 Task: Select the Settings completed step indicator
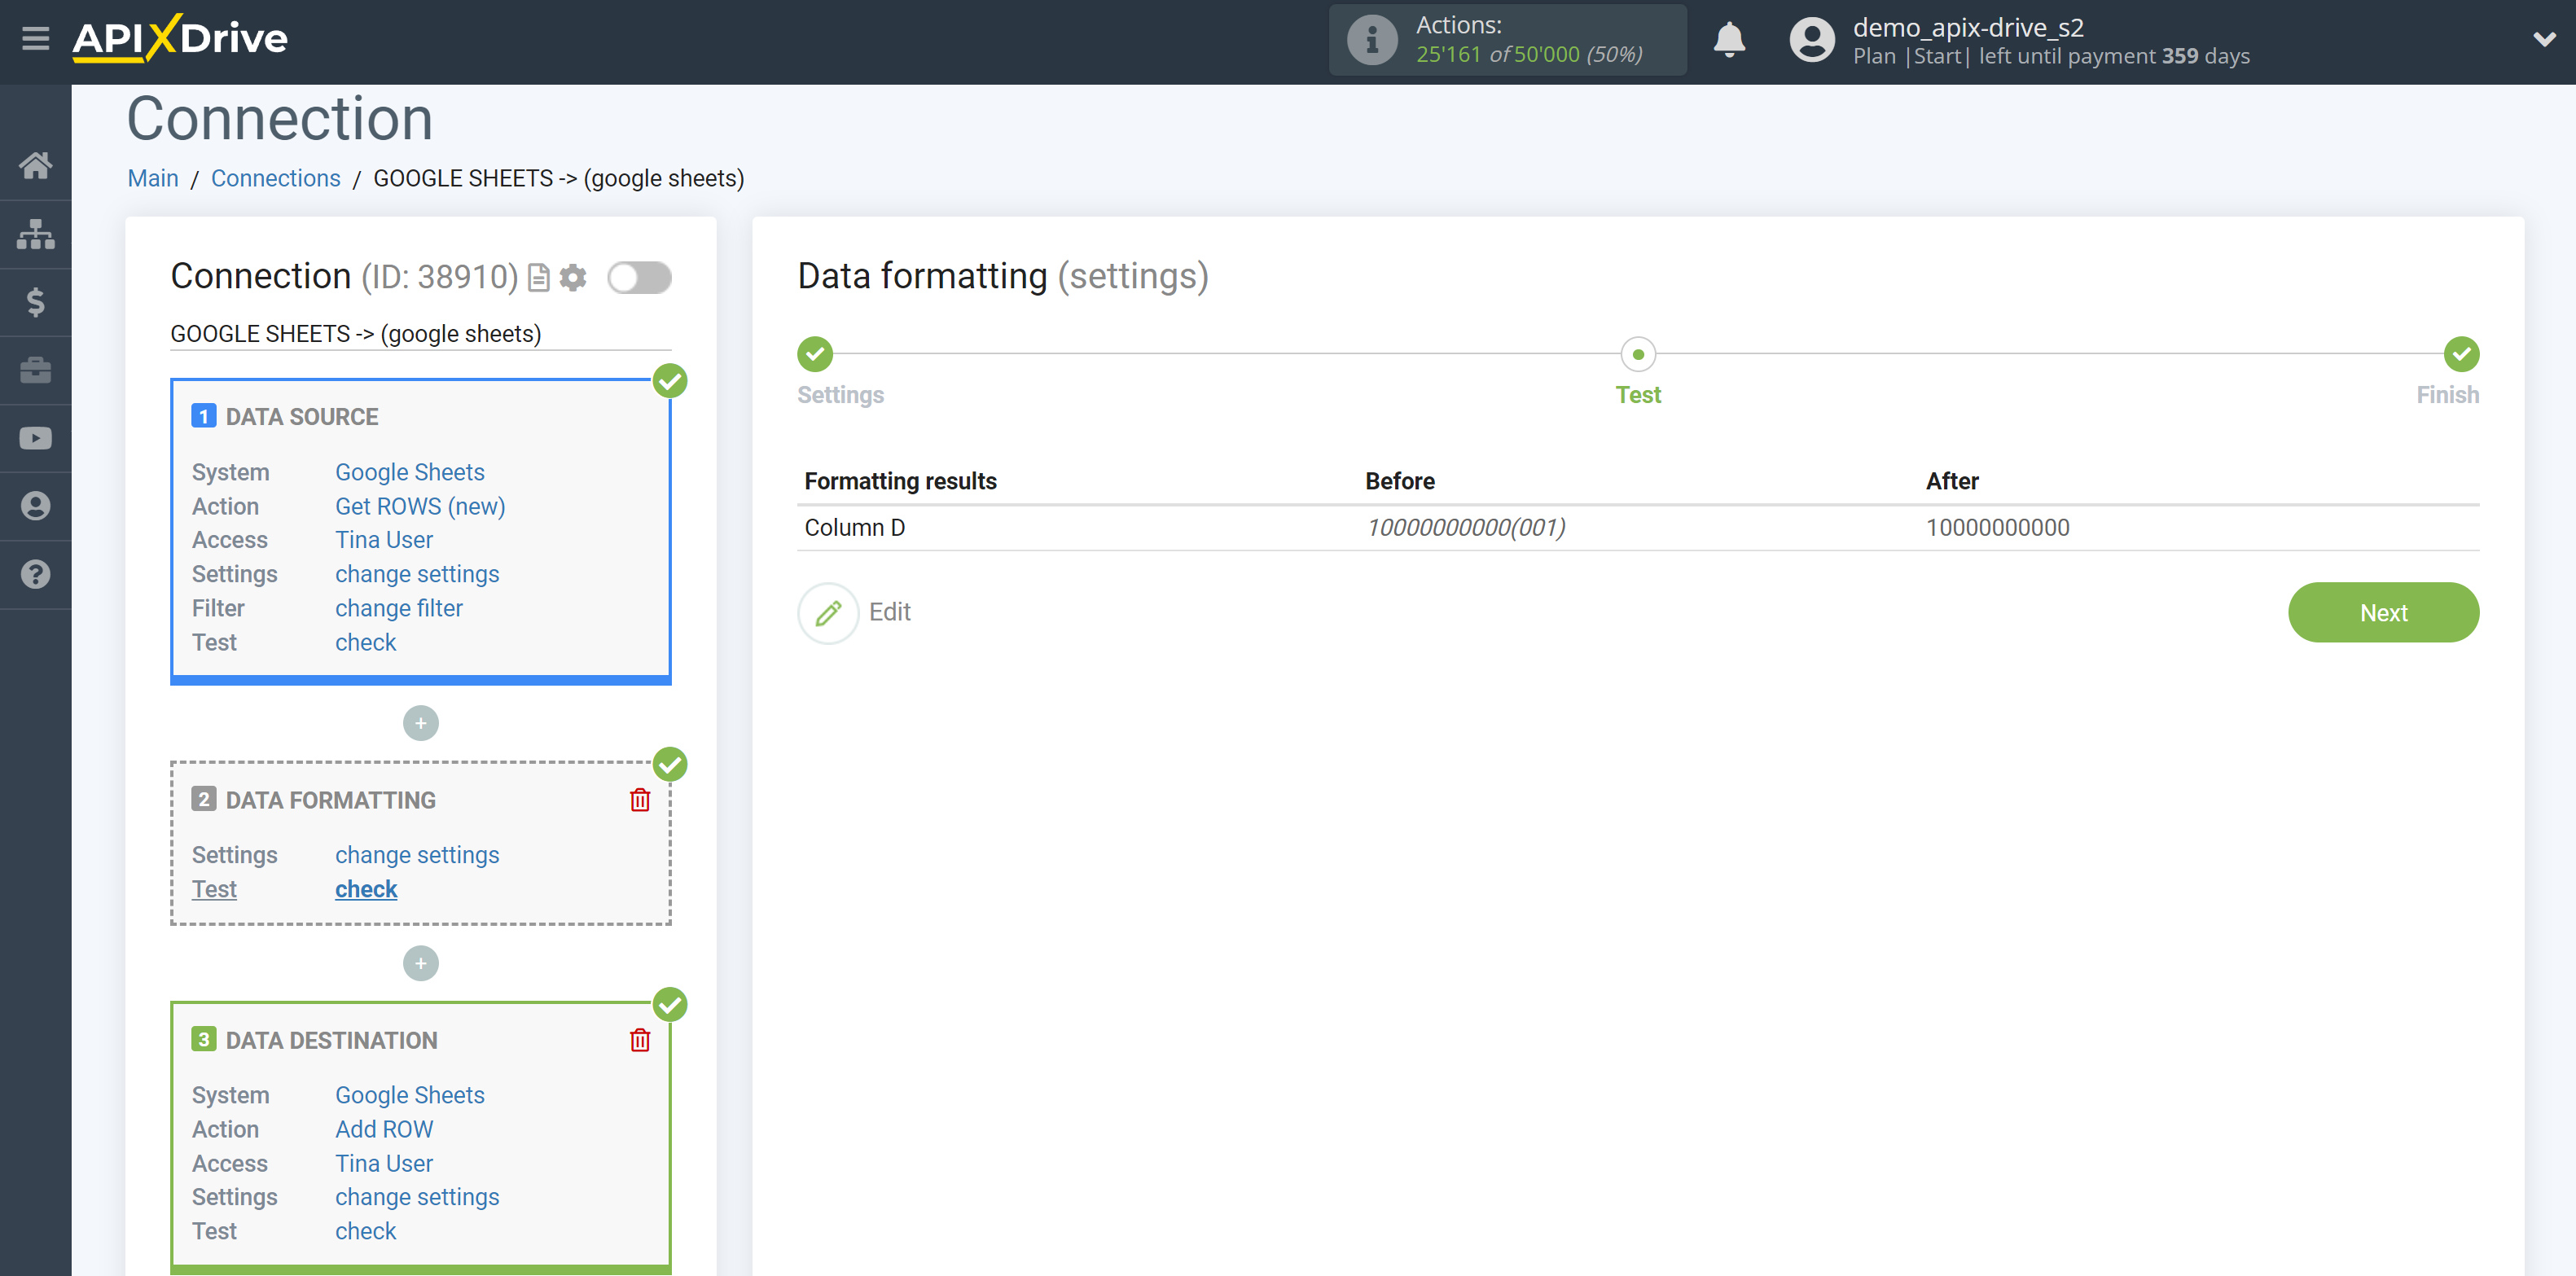click(817, 353)
